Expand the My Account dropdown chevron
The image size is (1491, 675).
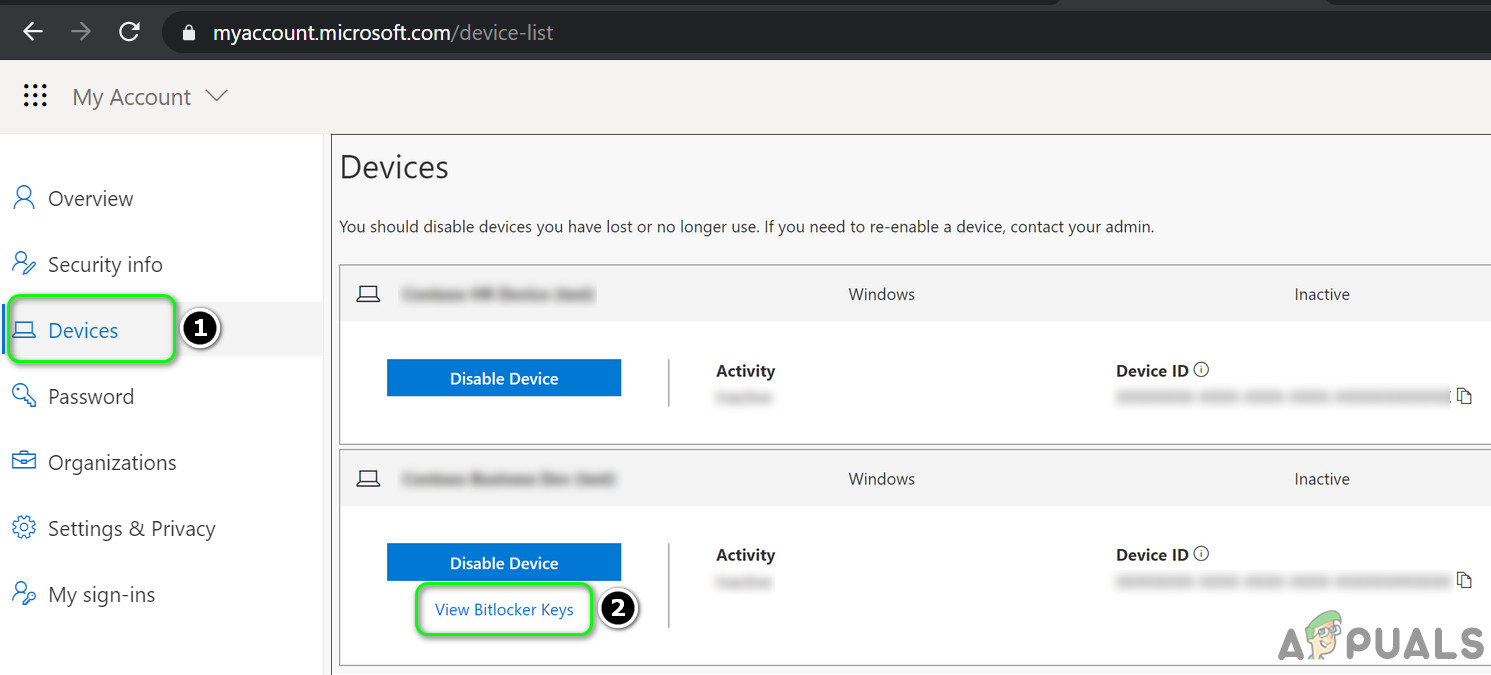tap(216, 96)
